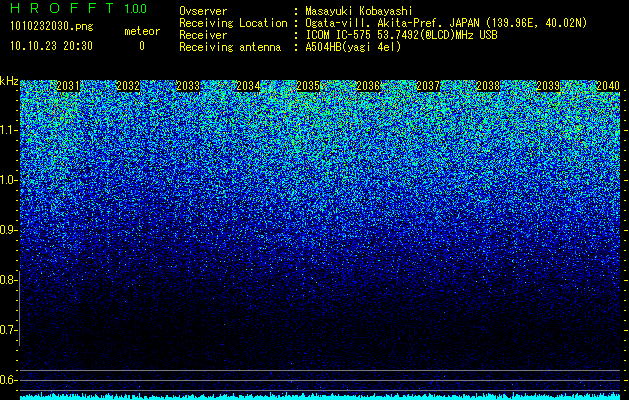Select the file name 1010232030.png

51,27
